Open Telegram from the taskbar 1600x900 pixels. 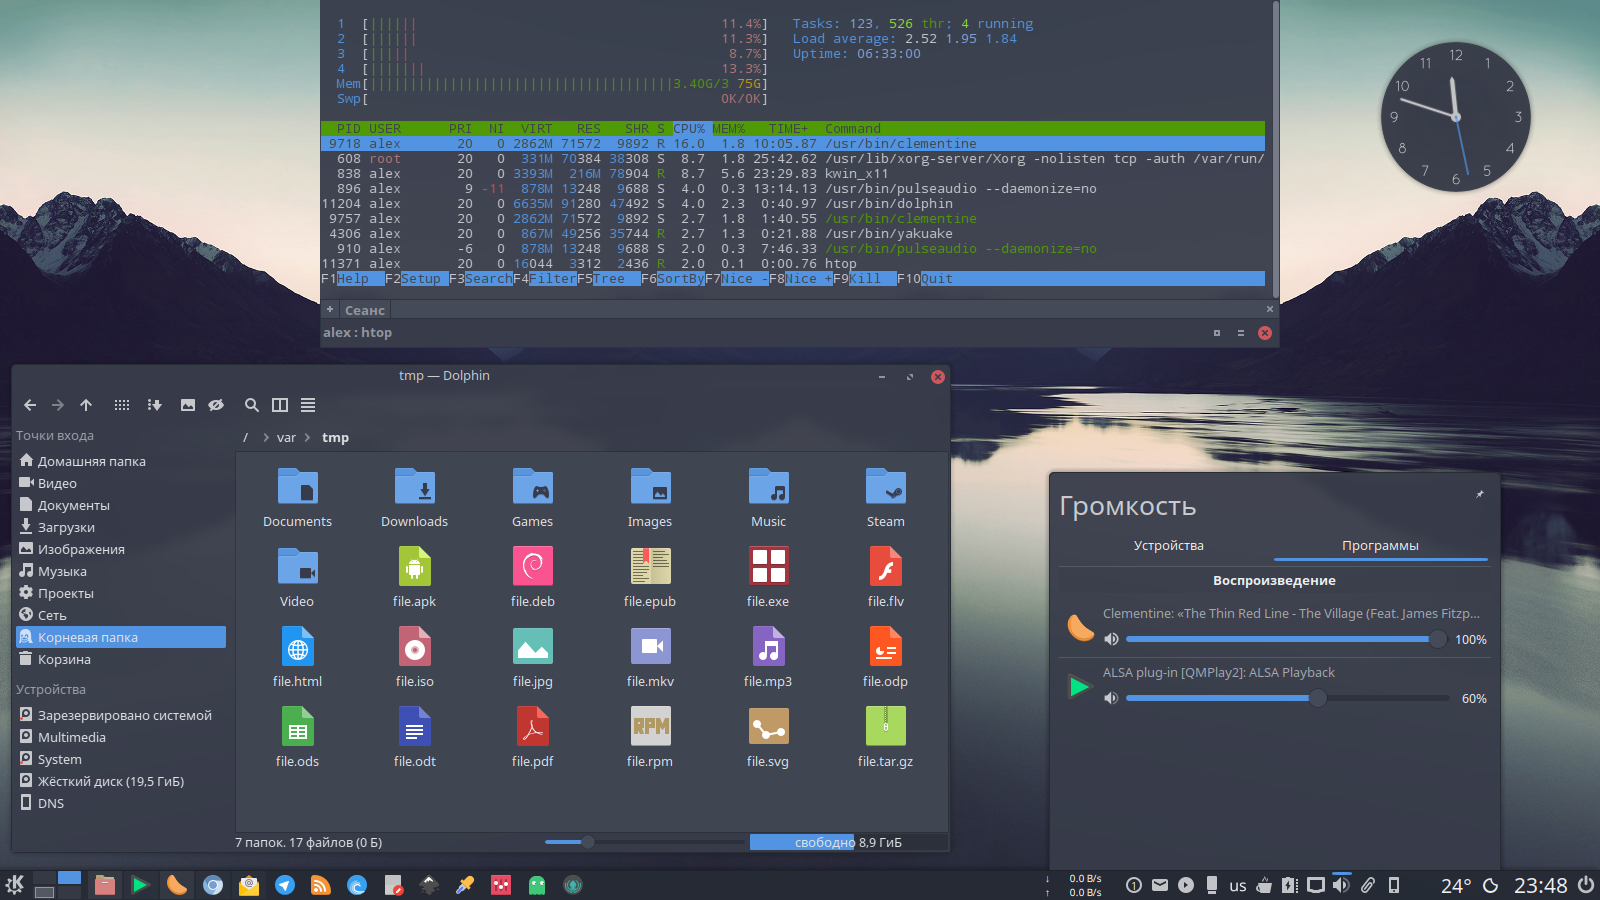click(x=285, y=885)
